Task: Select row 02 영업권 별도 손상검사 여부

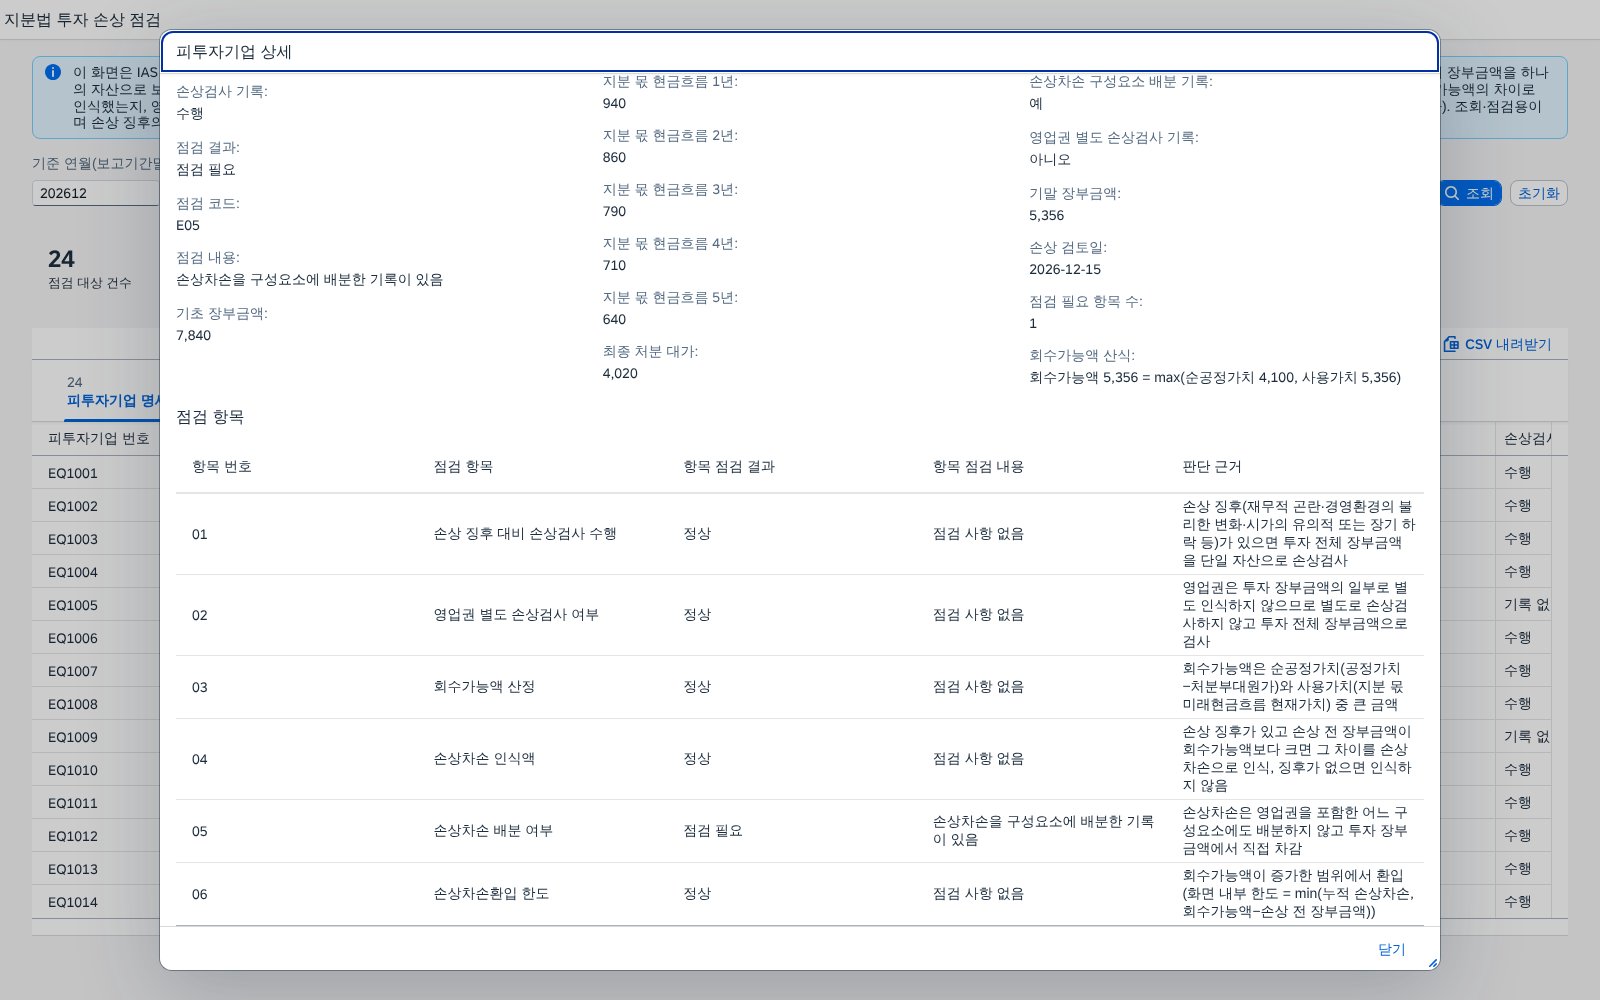Action: point(800,615)
